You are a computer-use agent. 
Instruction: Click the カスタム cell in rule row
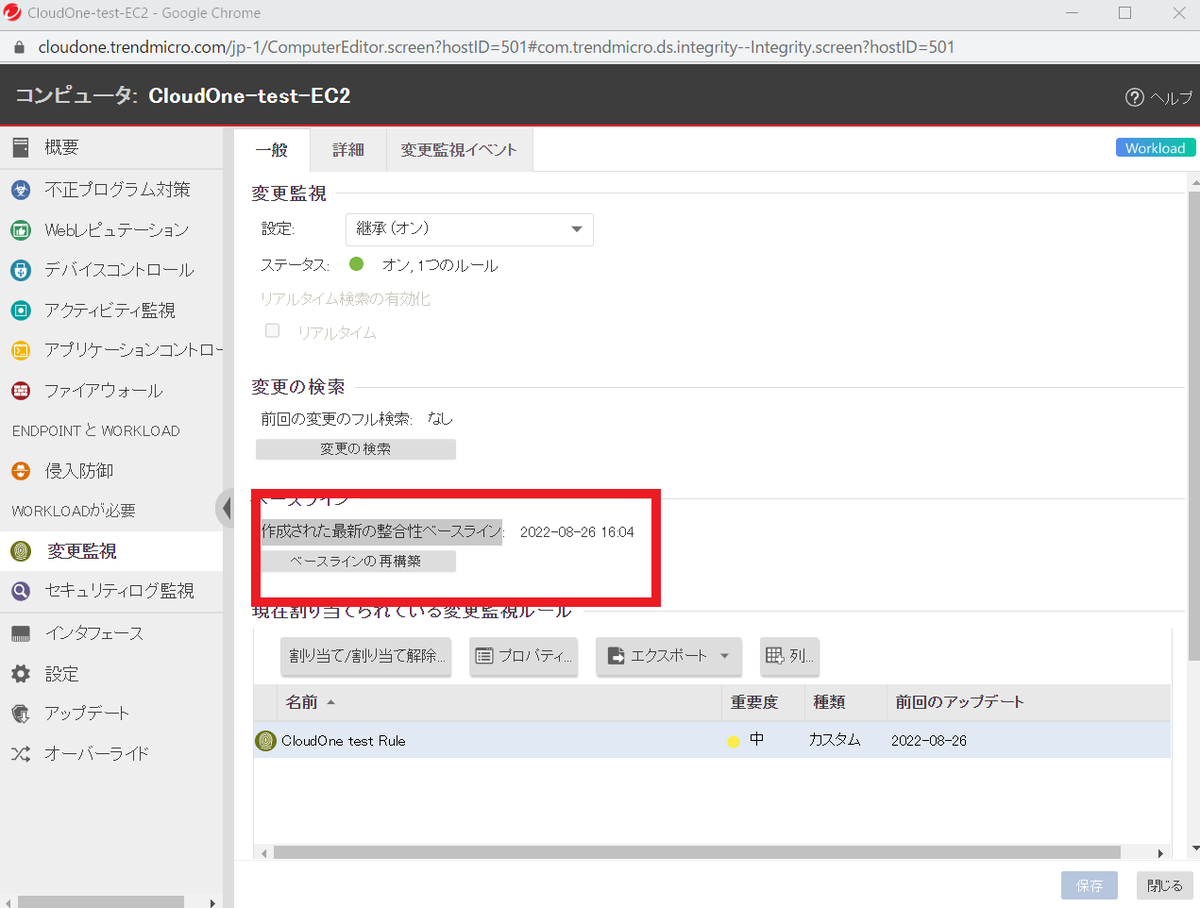coord(835,741)
